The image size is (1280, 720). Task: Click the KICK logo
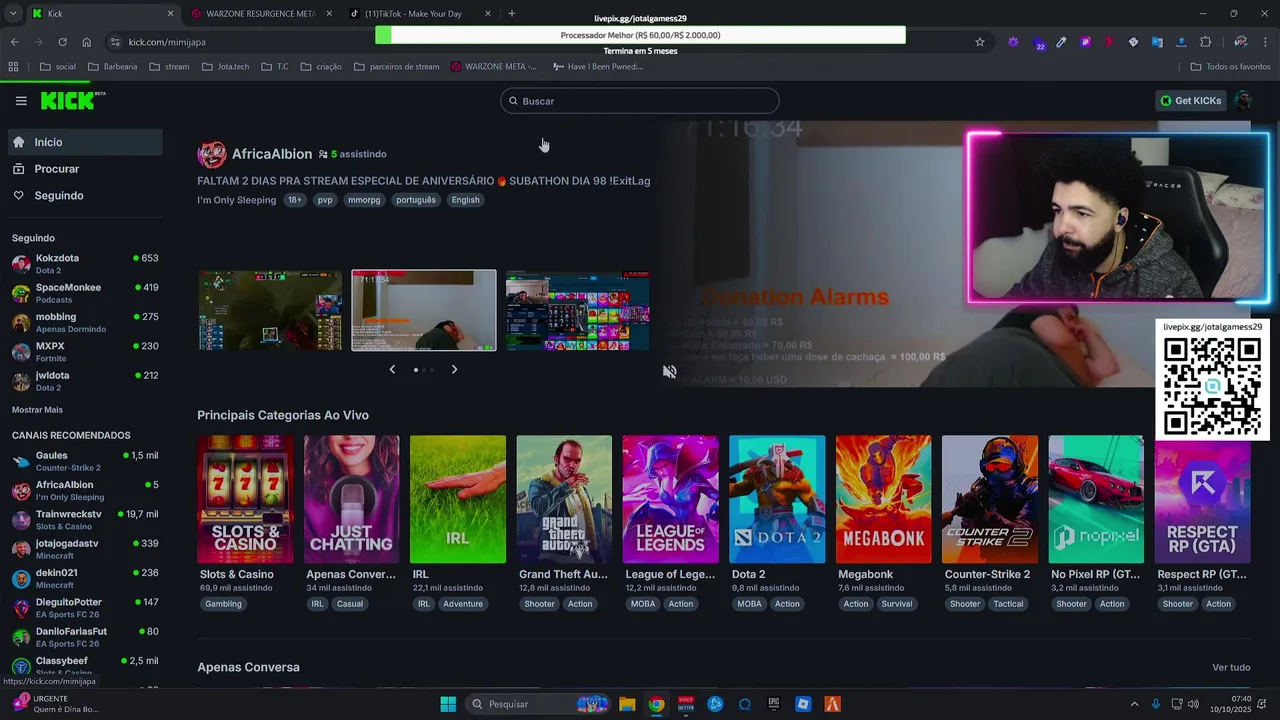tap(72, 100)
